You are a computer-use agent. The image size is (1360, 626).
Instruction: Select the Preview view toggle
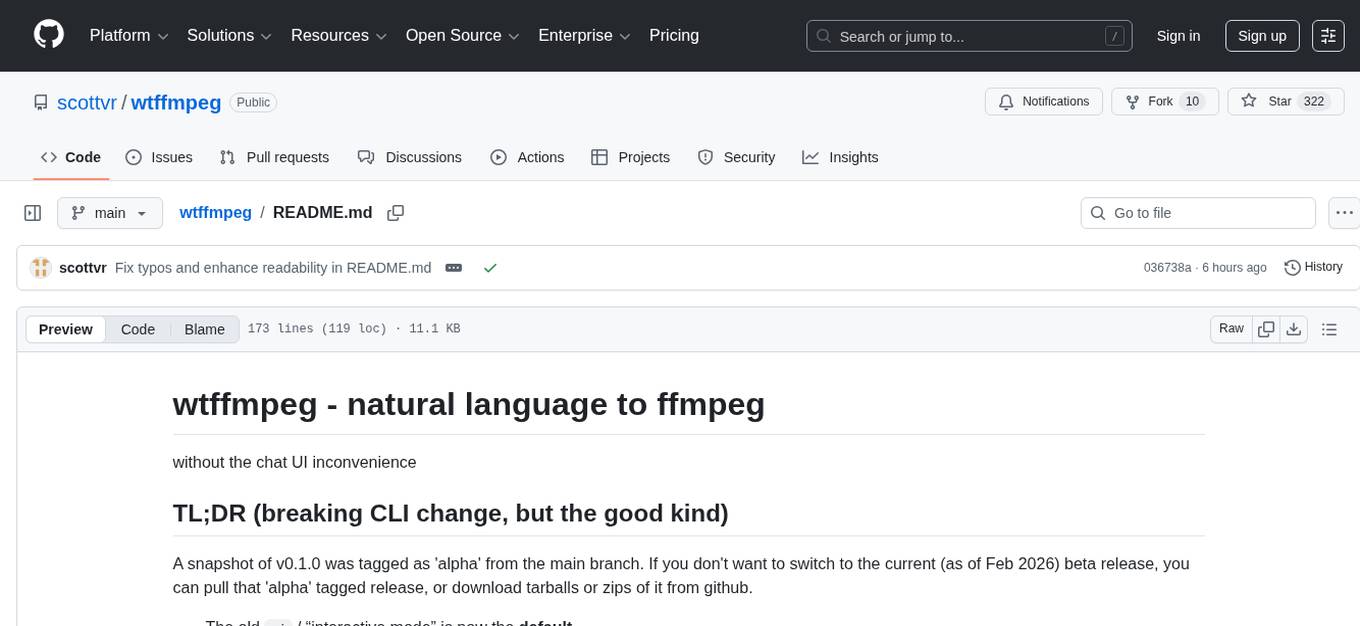point(66,329)
